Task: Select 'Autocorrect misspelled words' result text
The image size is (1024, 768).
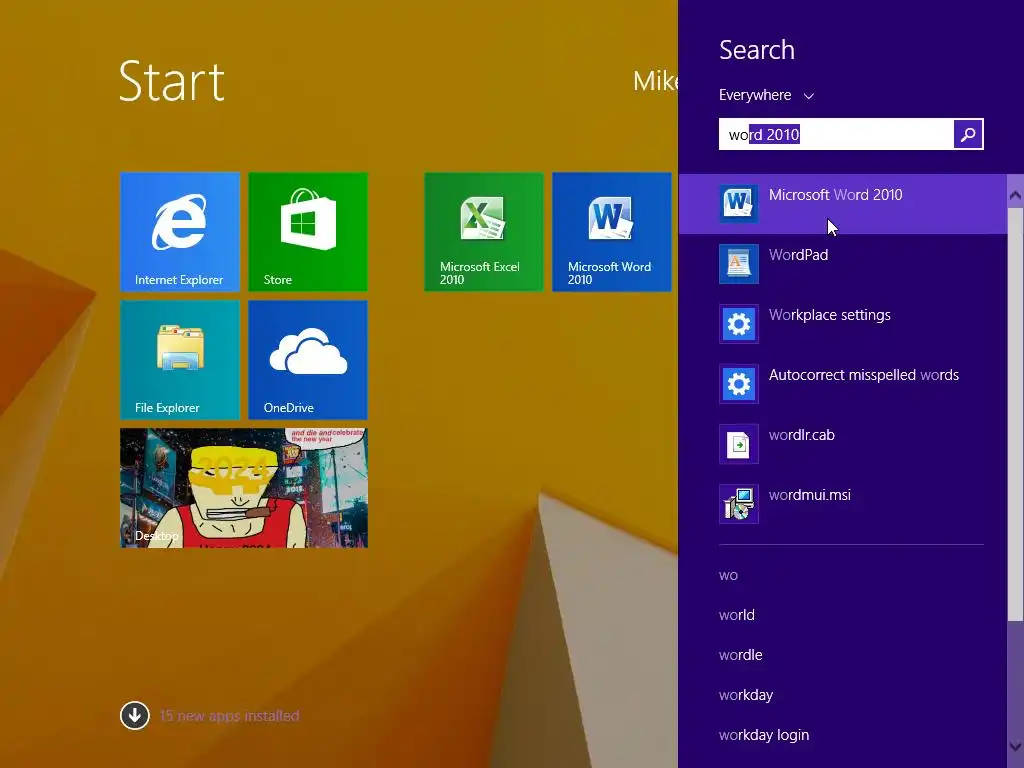Action: click(x=863, y=375)
